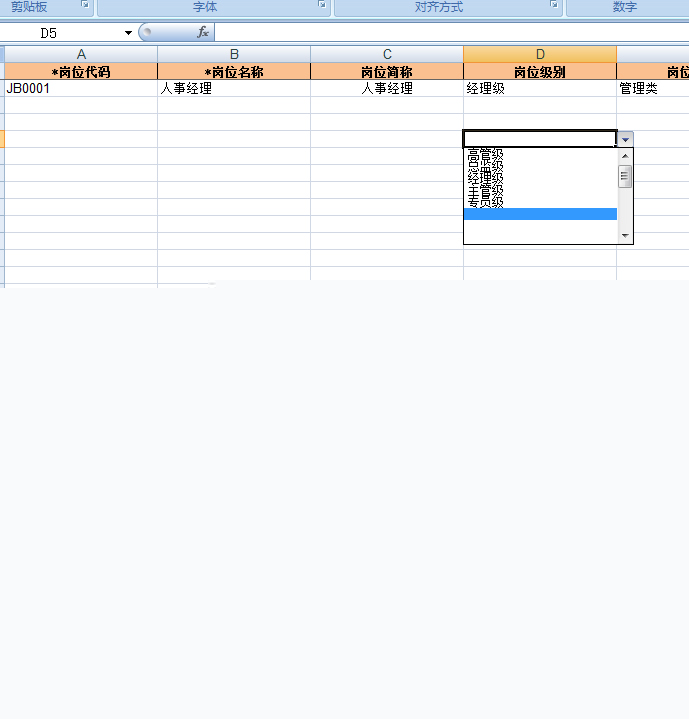
Task: Select column A header
Action: [x=81, y=54]
